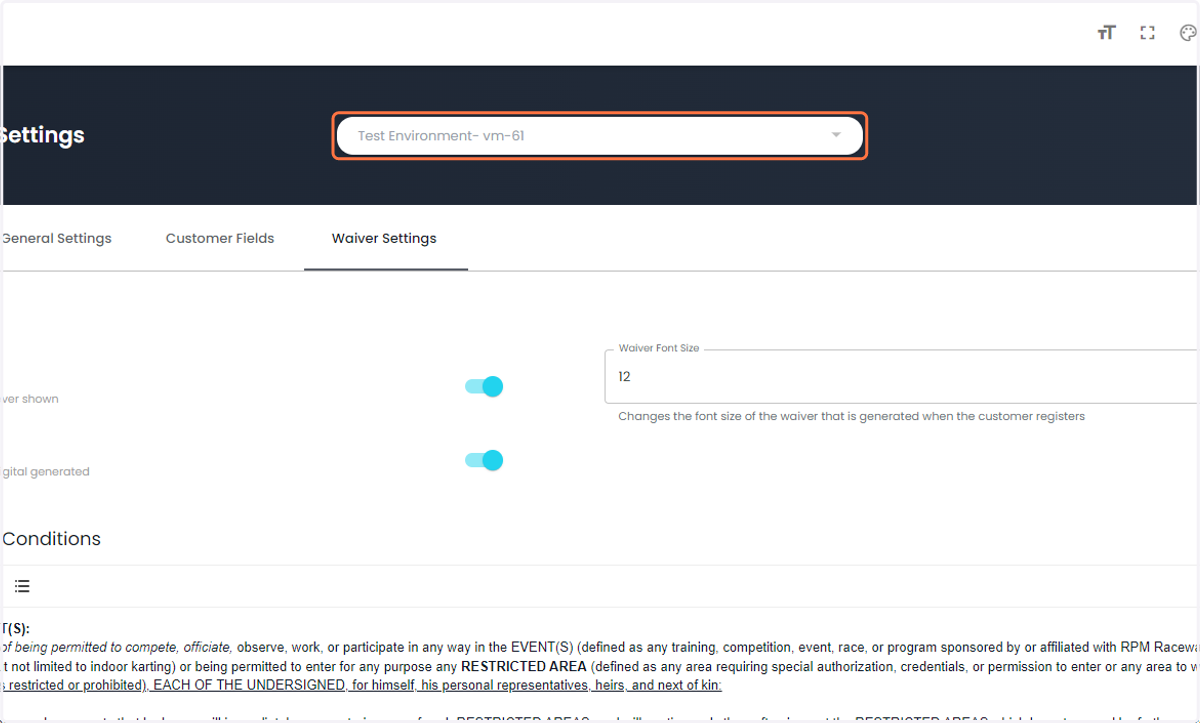The image size is (1200, 723).
Task: Click bold RESTRICTED AREA text in waiver
Action: pyautogui.click(x=523, y=666)
